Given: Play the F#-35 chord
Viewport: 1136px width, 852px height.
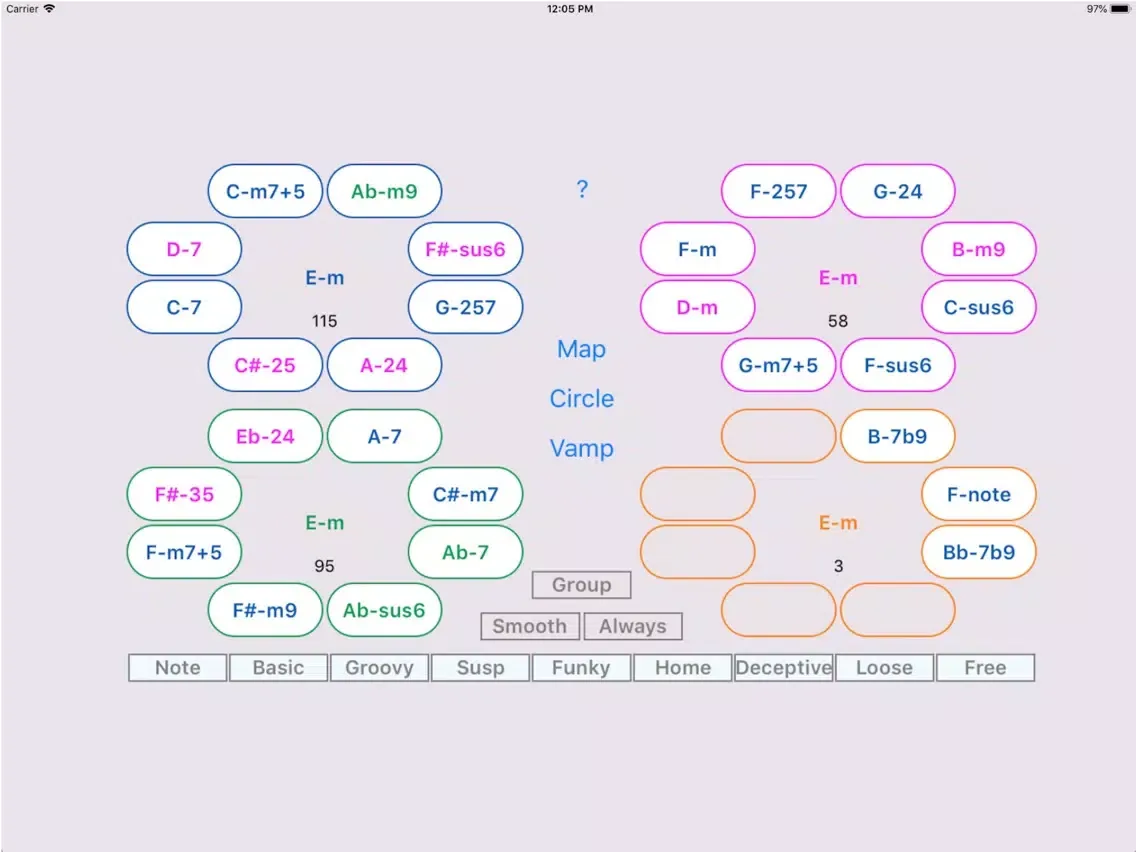Looking at the screenshot, I should tap(184, 494).
